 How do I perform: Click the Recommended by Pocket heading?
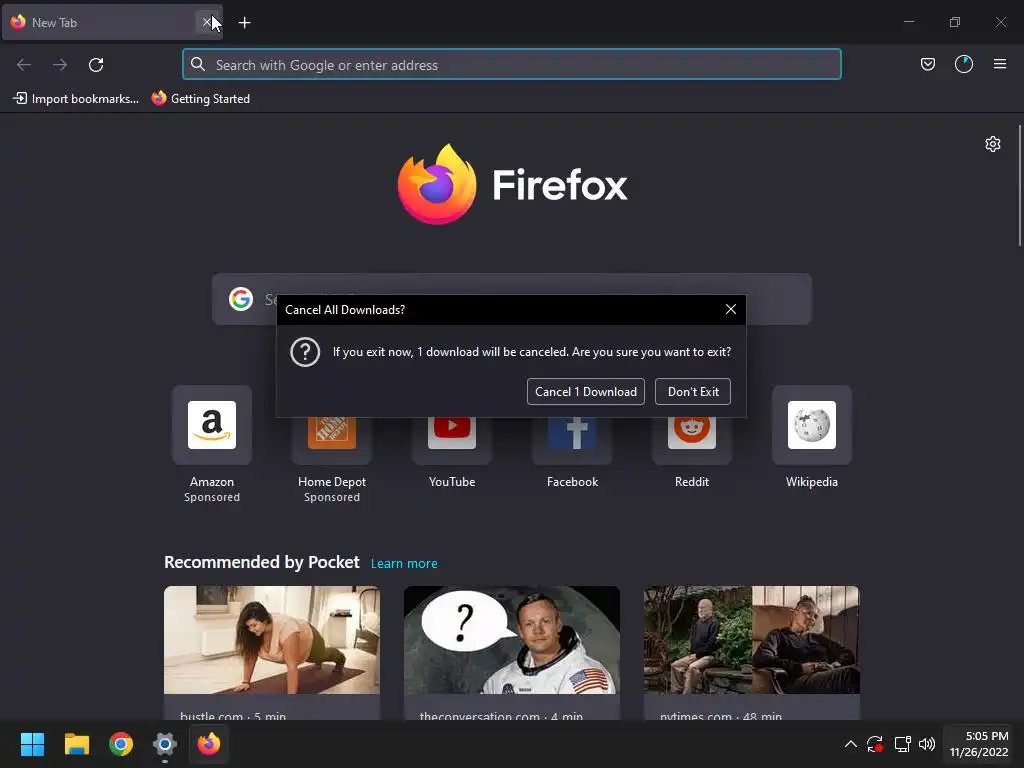pyautogui.click(x=261, y=562)
